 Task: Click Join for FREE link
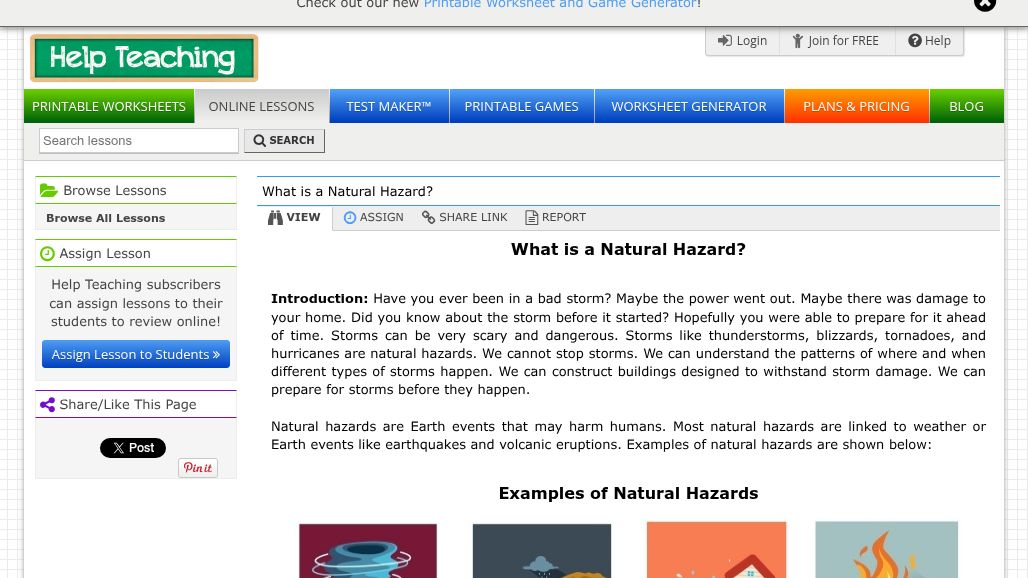836,41
